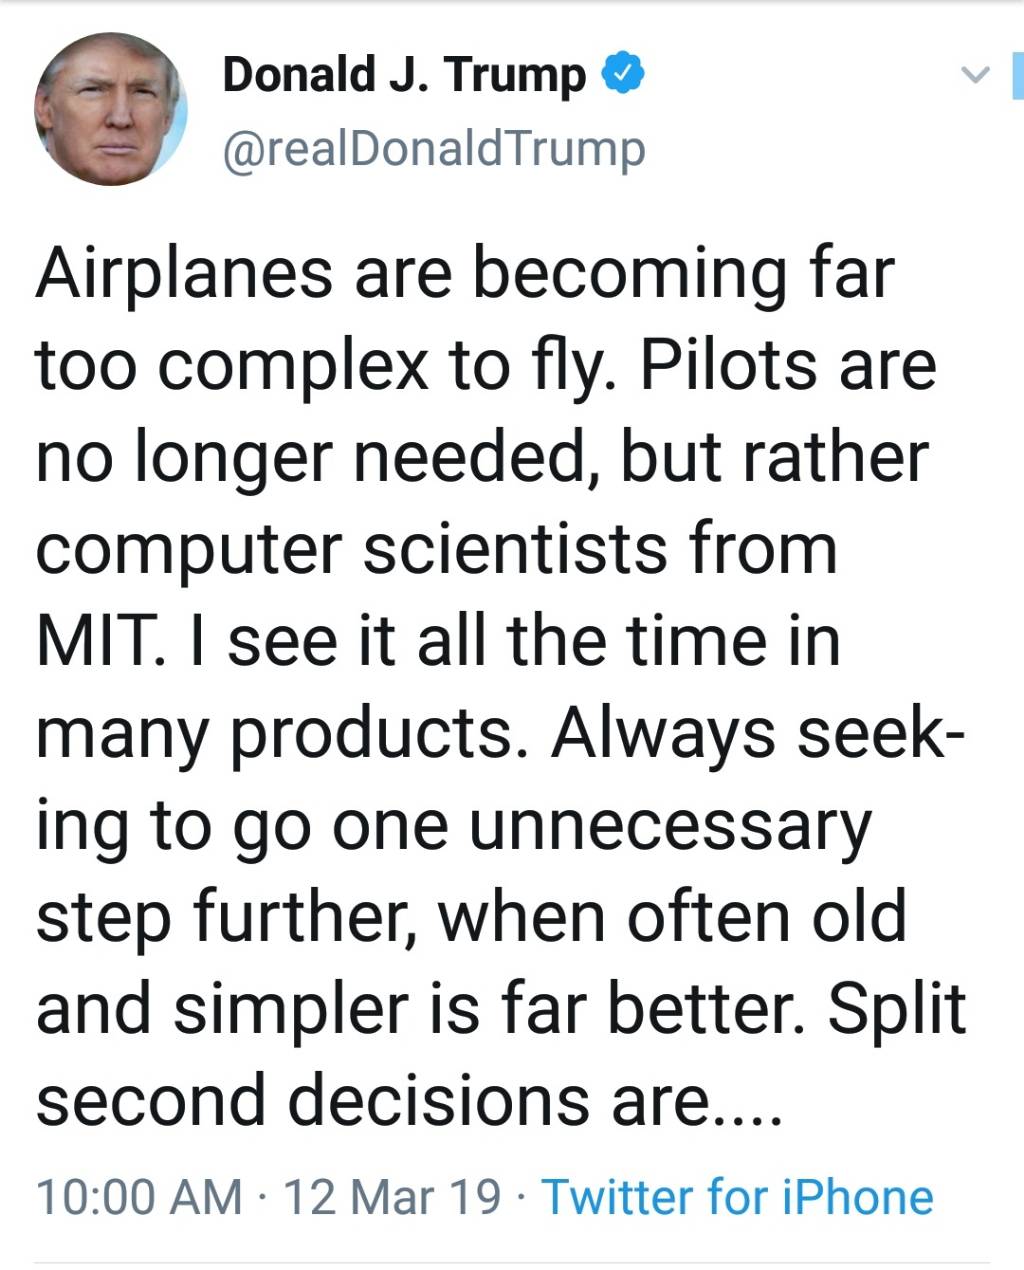Screen dimensions: 1024x1270
Task: Click the blue verified badge
Action: coord(622,74)
